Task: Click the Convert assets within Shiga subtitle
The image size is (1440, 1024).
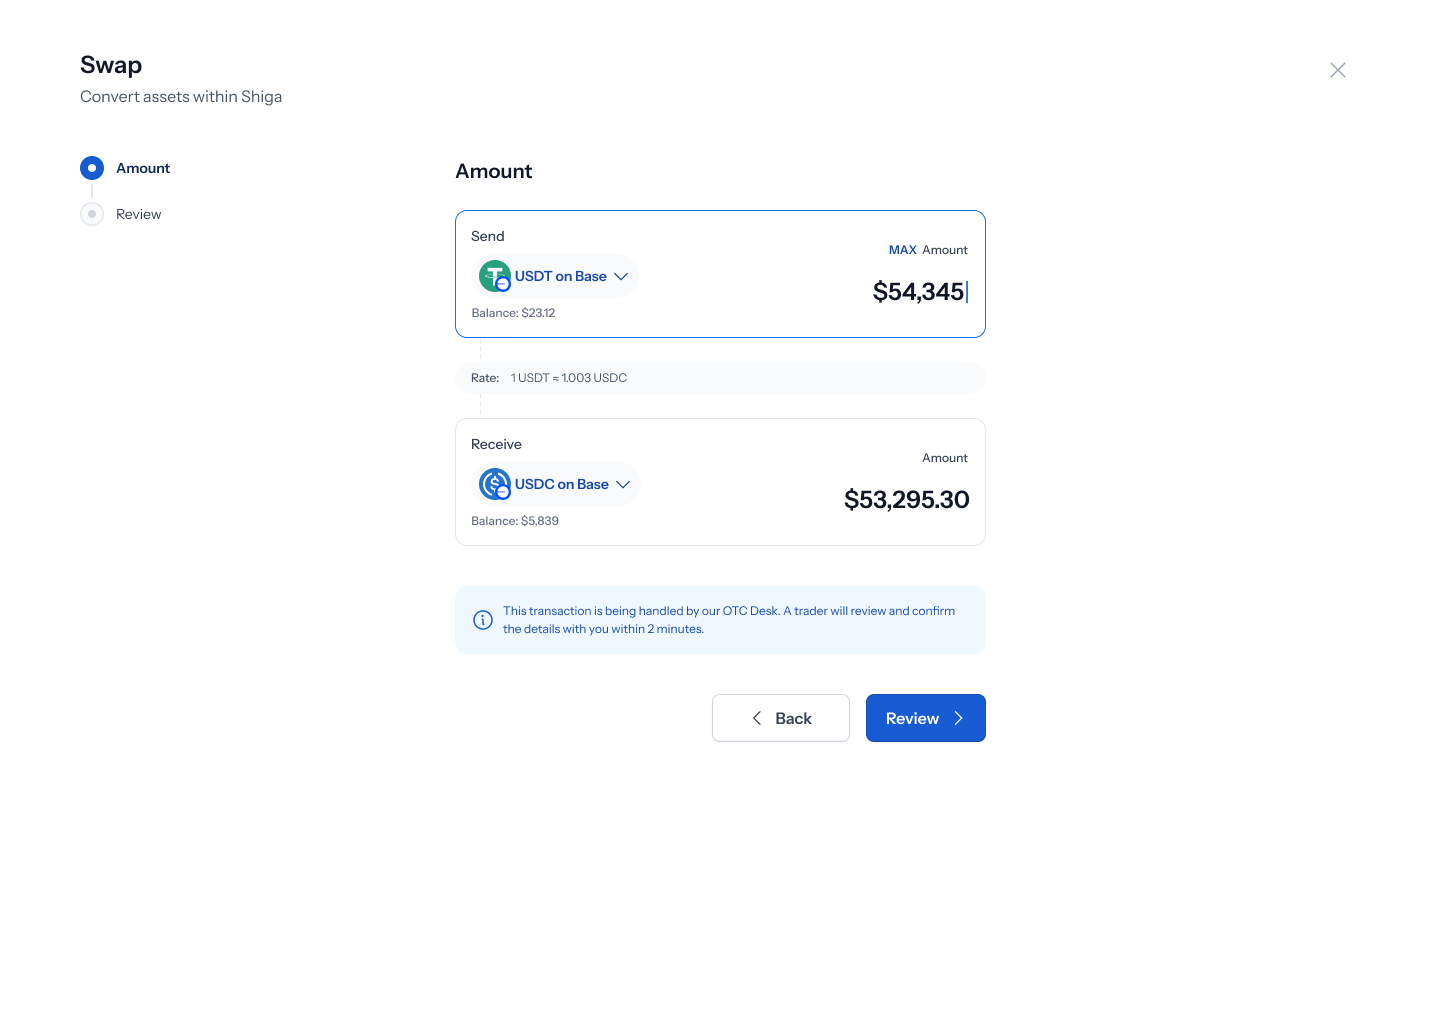Action: click(x=181, y=96)
